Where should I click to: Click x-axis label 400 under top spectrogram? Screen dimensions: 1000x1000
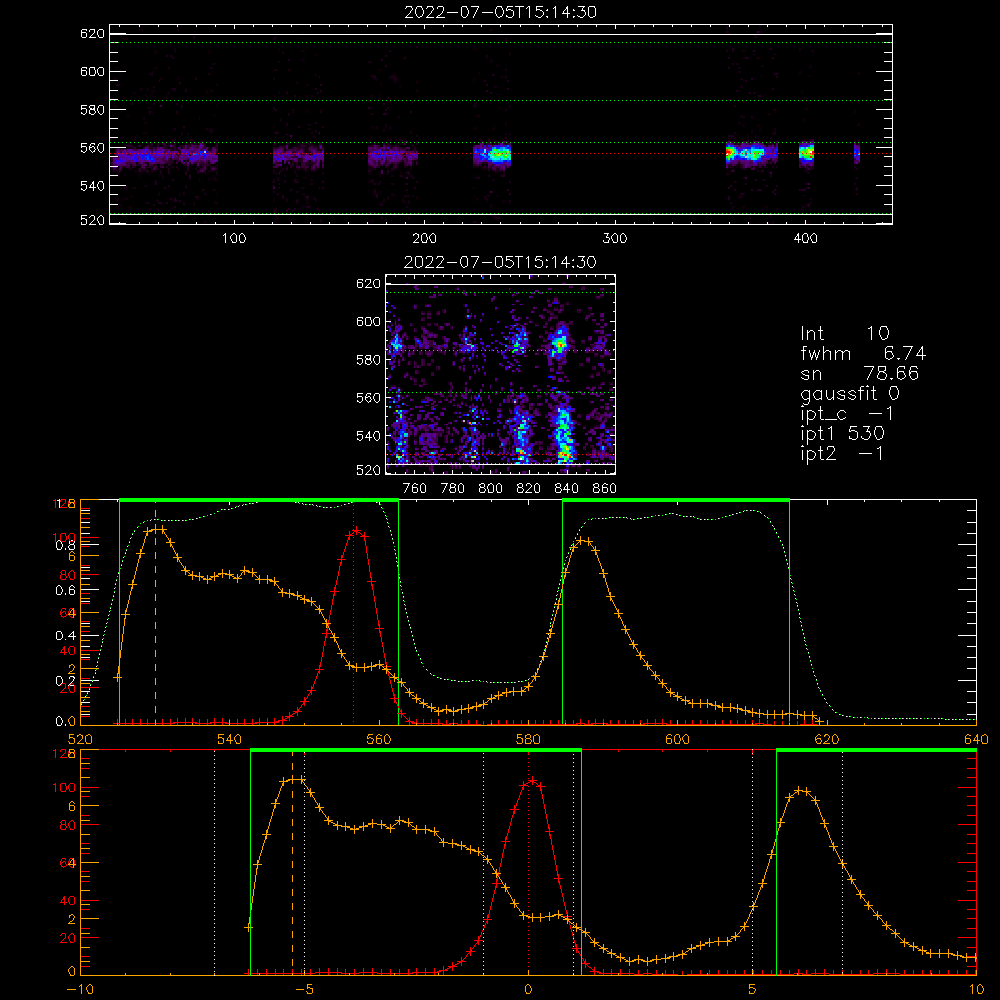[x=805, y=239]
